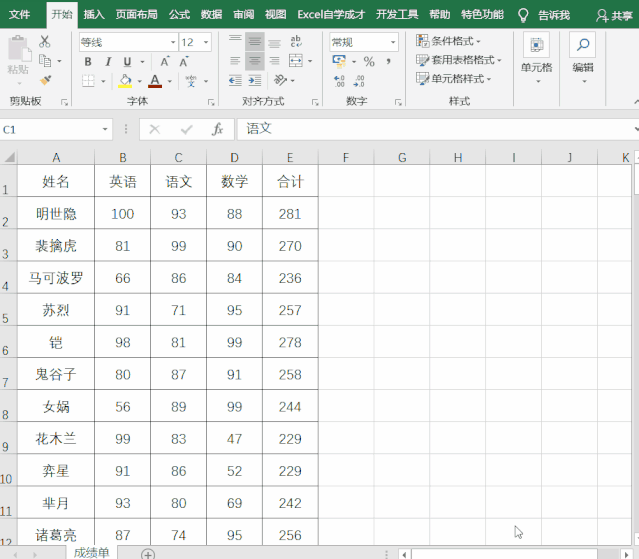
Task: Click the Cut scissors icon
Action: [45, 42]
